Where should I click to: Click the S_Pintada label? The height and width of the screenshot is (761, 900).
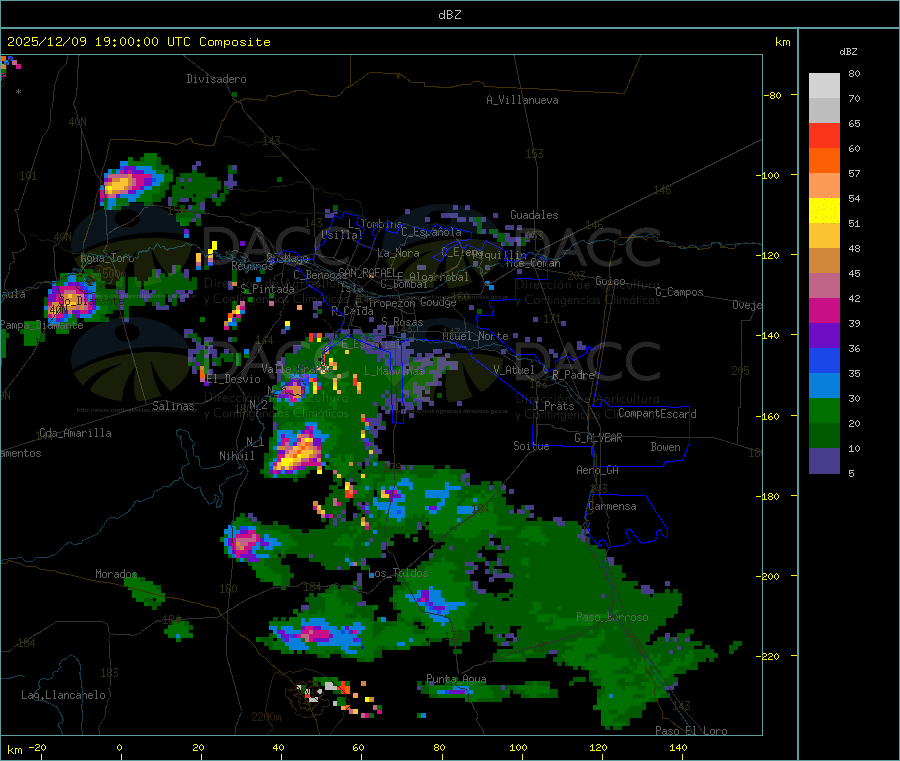pos(267,289)
